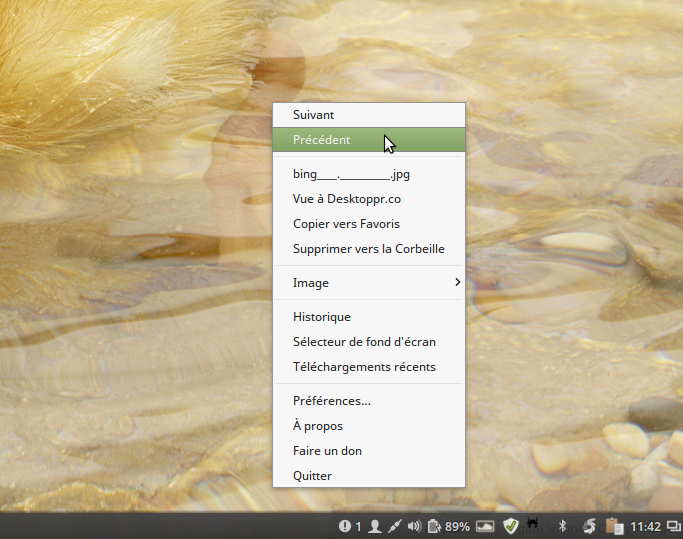Click the network connection tray icon
Screen dimensions: 683x539
[x=394, y=526]
